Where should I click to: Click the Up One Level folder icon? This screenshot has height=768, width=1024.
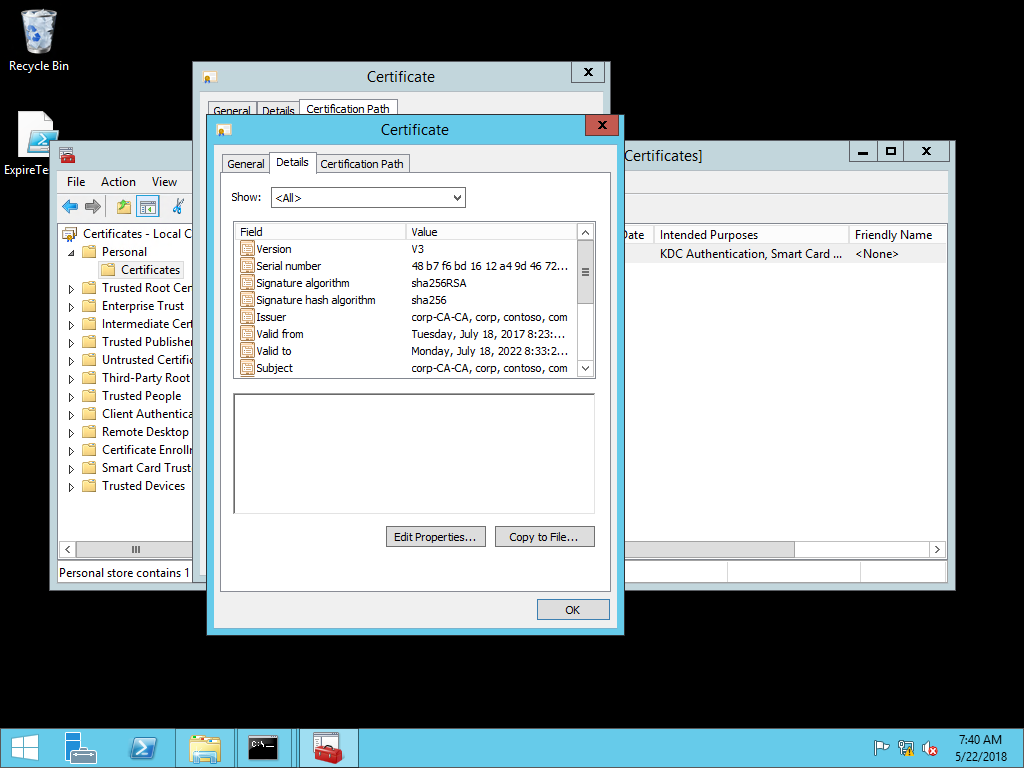123,207
